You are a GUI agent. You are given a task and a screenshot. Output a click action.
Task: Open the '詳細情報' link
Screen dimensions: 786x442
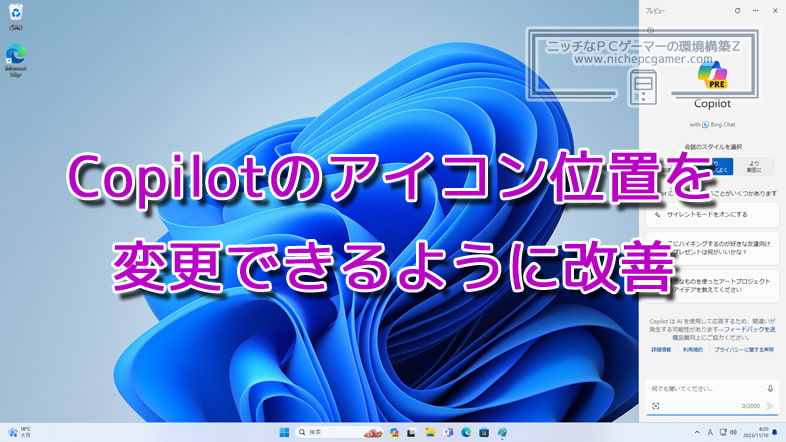(661, 349)
